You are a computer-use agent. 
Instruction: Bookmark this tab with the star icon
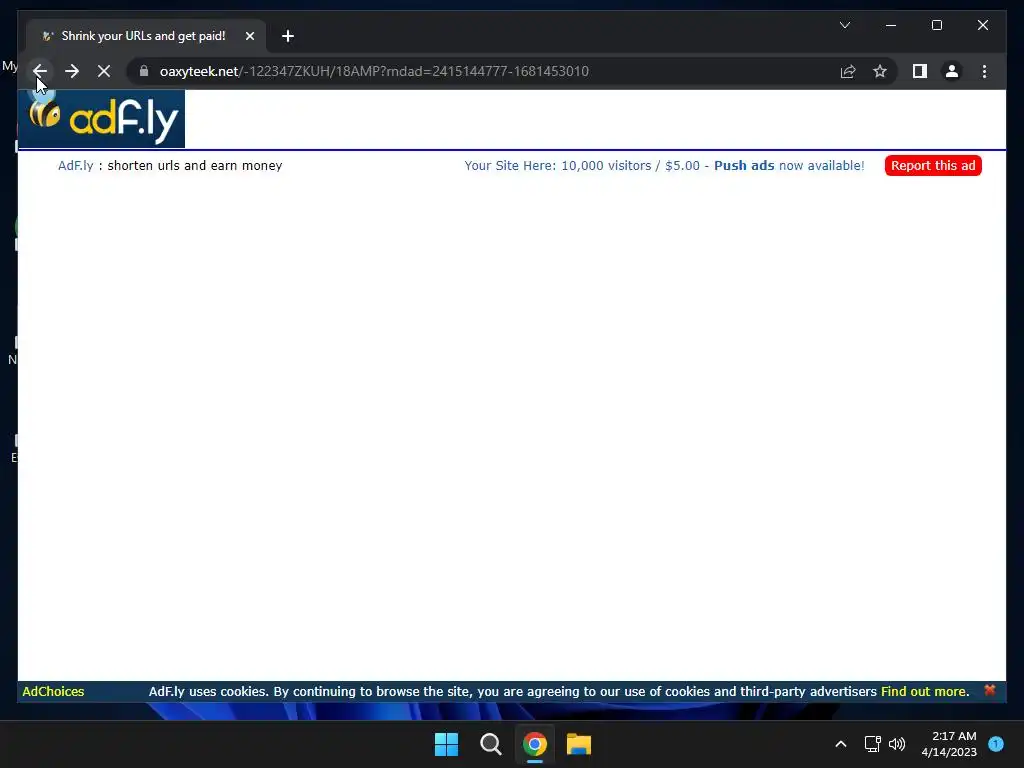pyautogui.click(x=880, y=71)
